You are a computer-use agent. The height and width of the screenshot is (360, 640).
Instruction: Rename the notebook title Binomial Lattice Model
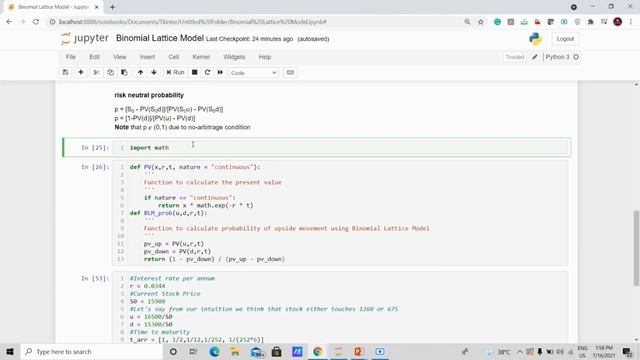pos(160,38)
